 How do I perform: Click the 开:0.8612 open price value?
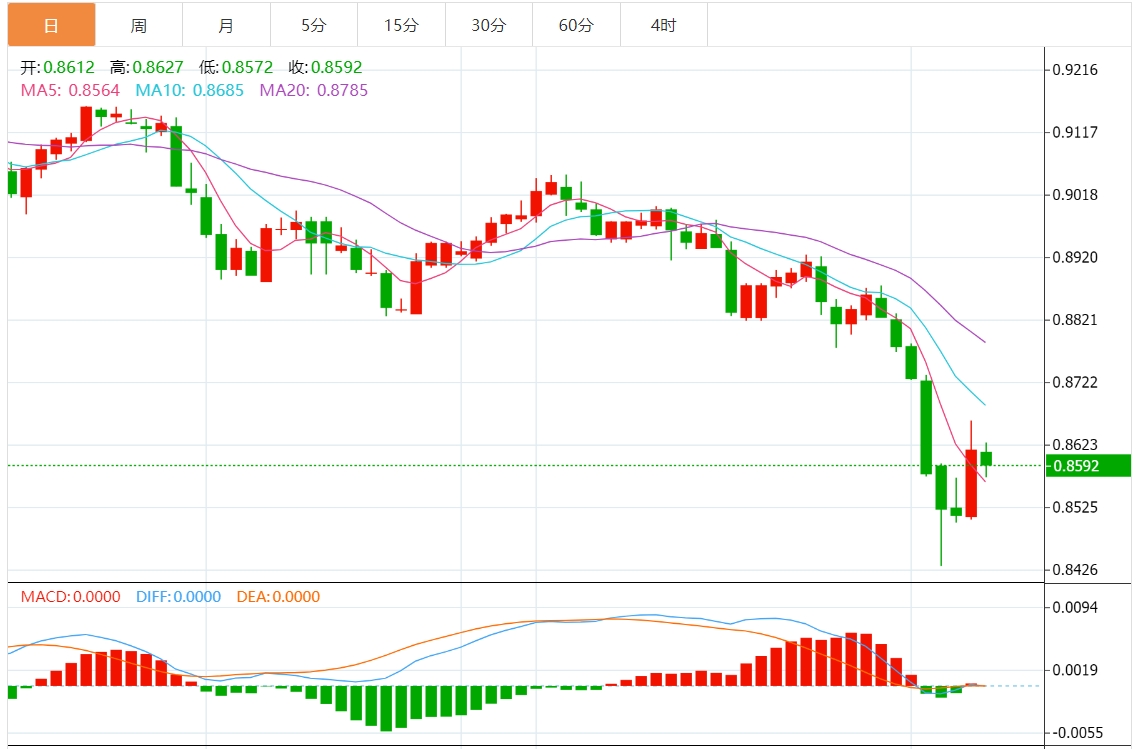57,67
